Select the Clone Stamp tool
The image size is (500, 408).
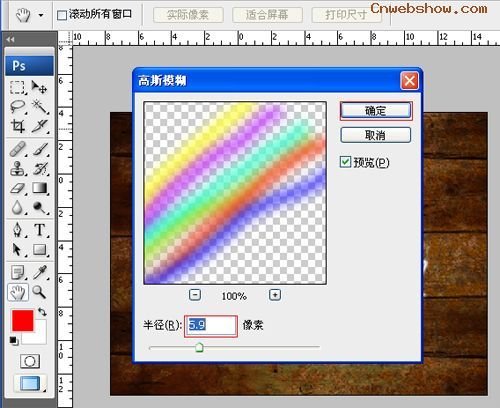pyautogui.click(x=17, y=169)
